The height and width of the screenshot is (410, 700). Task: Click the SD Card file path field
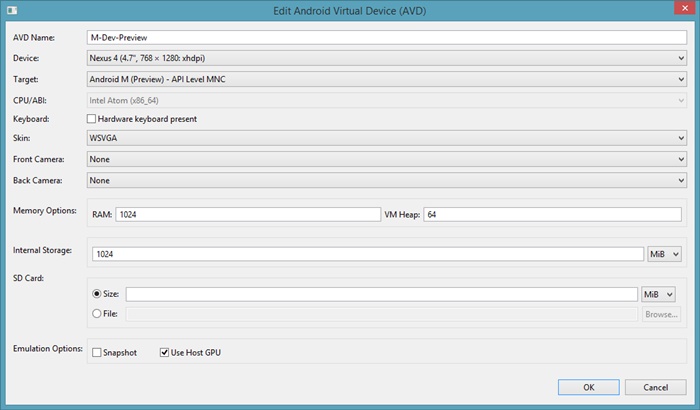[382, 314]
